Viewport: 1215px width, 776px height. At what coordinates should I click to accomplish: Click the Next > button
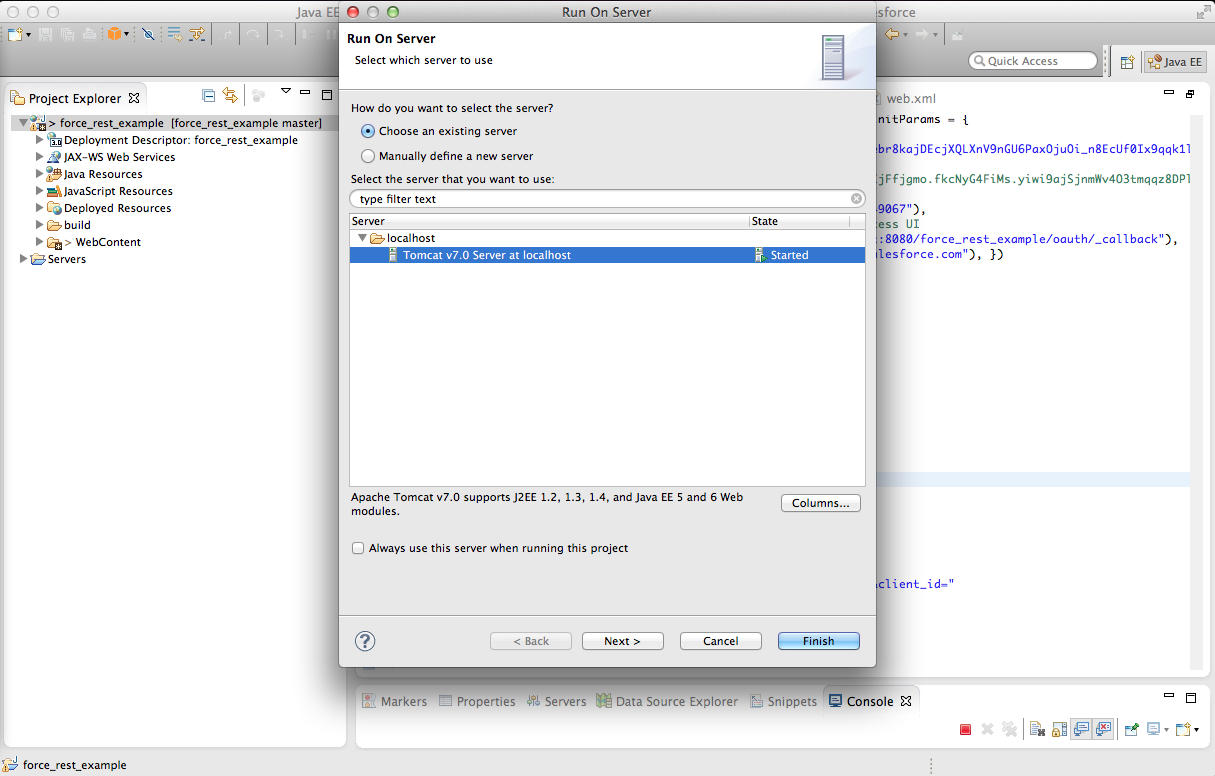(622, 641)
